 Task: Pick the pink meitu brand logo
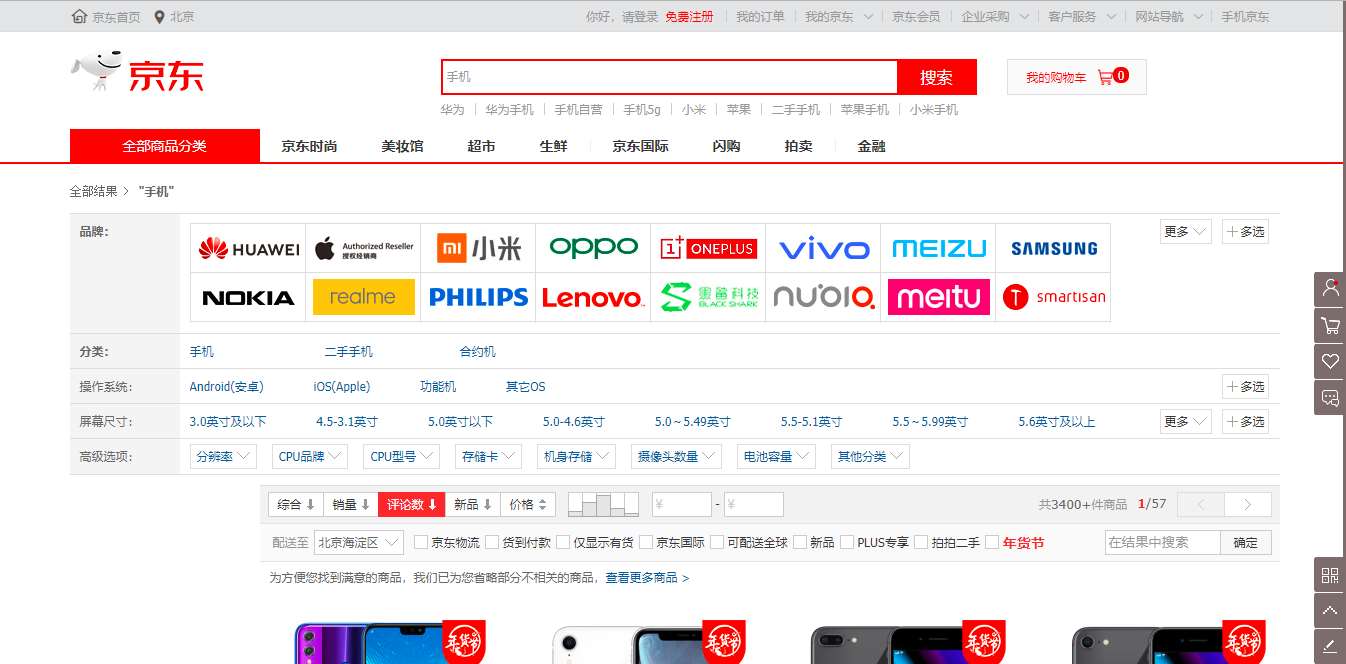coord(938,297)
